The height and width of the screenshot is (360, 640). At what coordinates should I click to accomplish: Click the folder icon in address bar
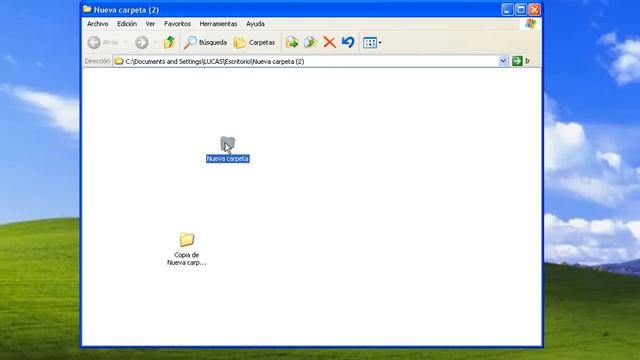119,61
